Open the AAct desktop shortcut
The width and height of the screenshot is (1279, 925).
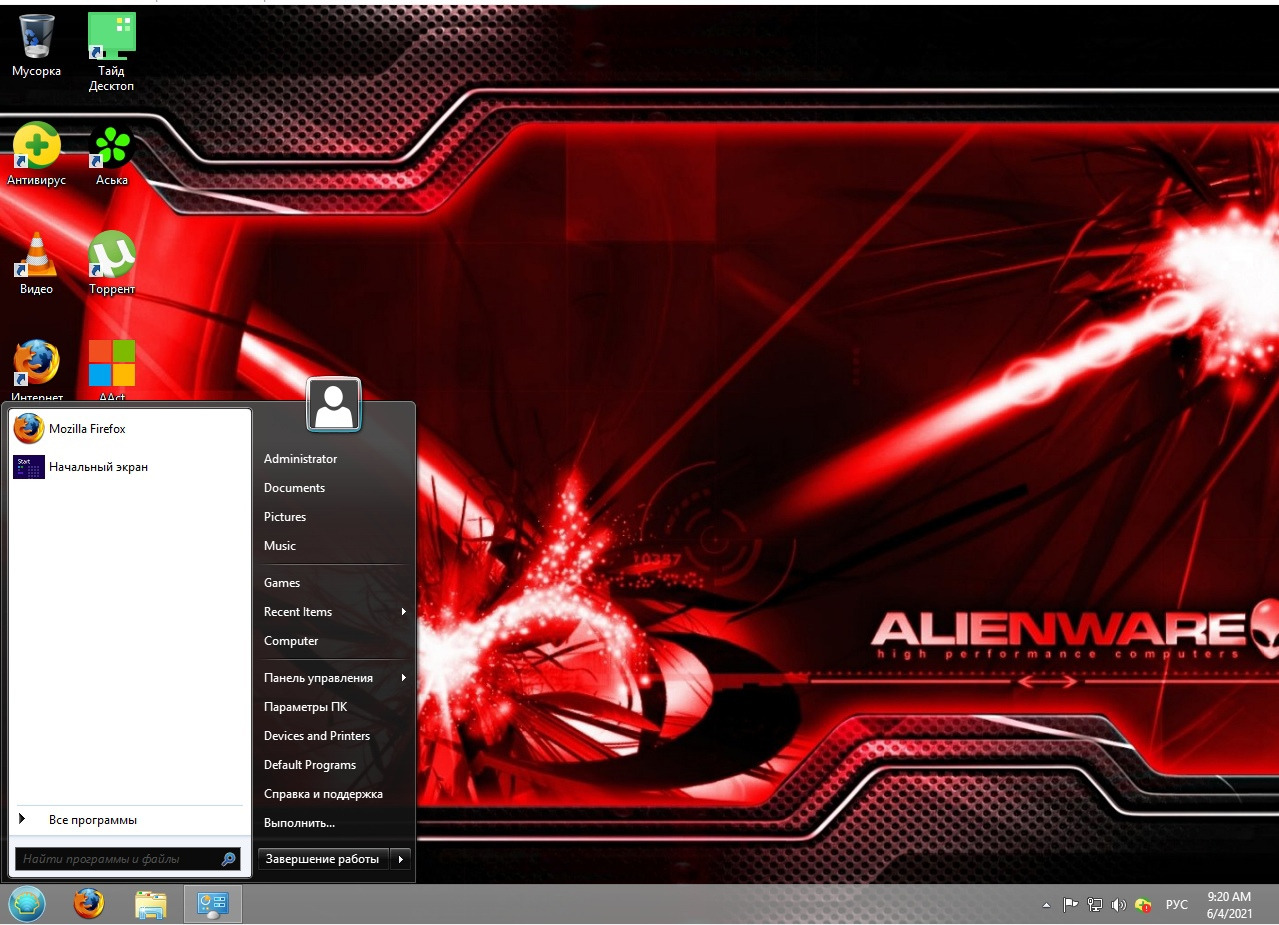[112, 370]
